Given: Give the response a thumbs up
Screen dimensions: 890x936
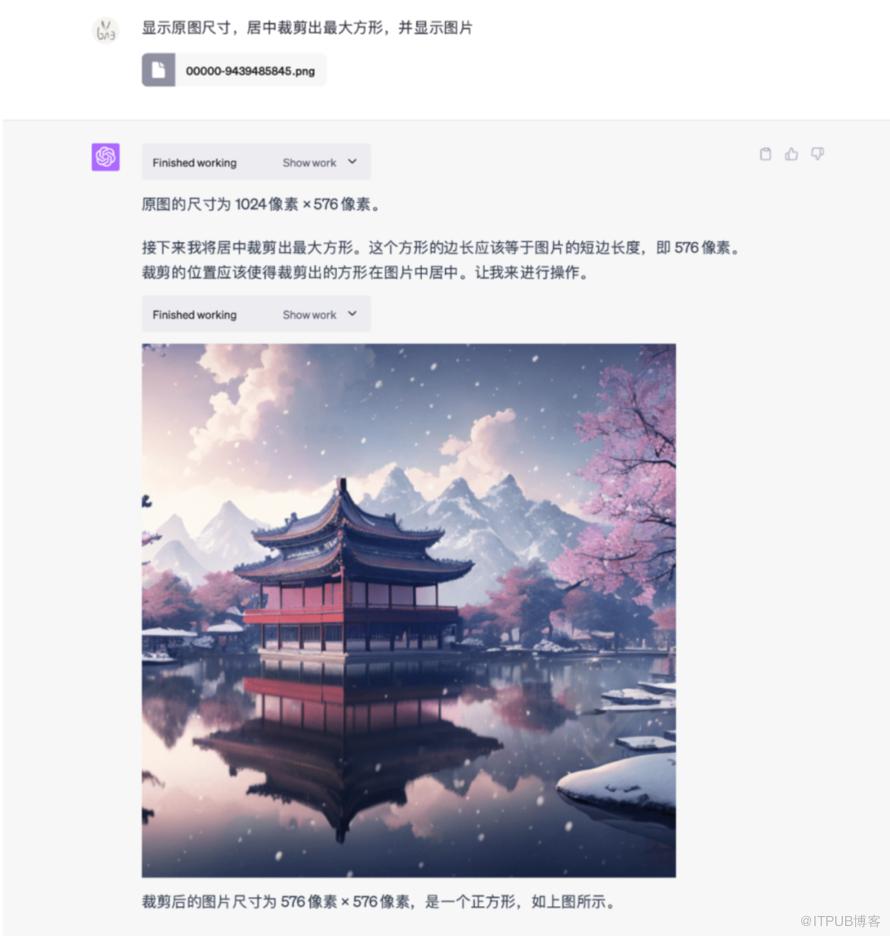Looking at the screenshot, I should point(792,154).
